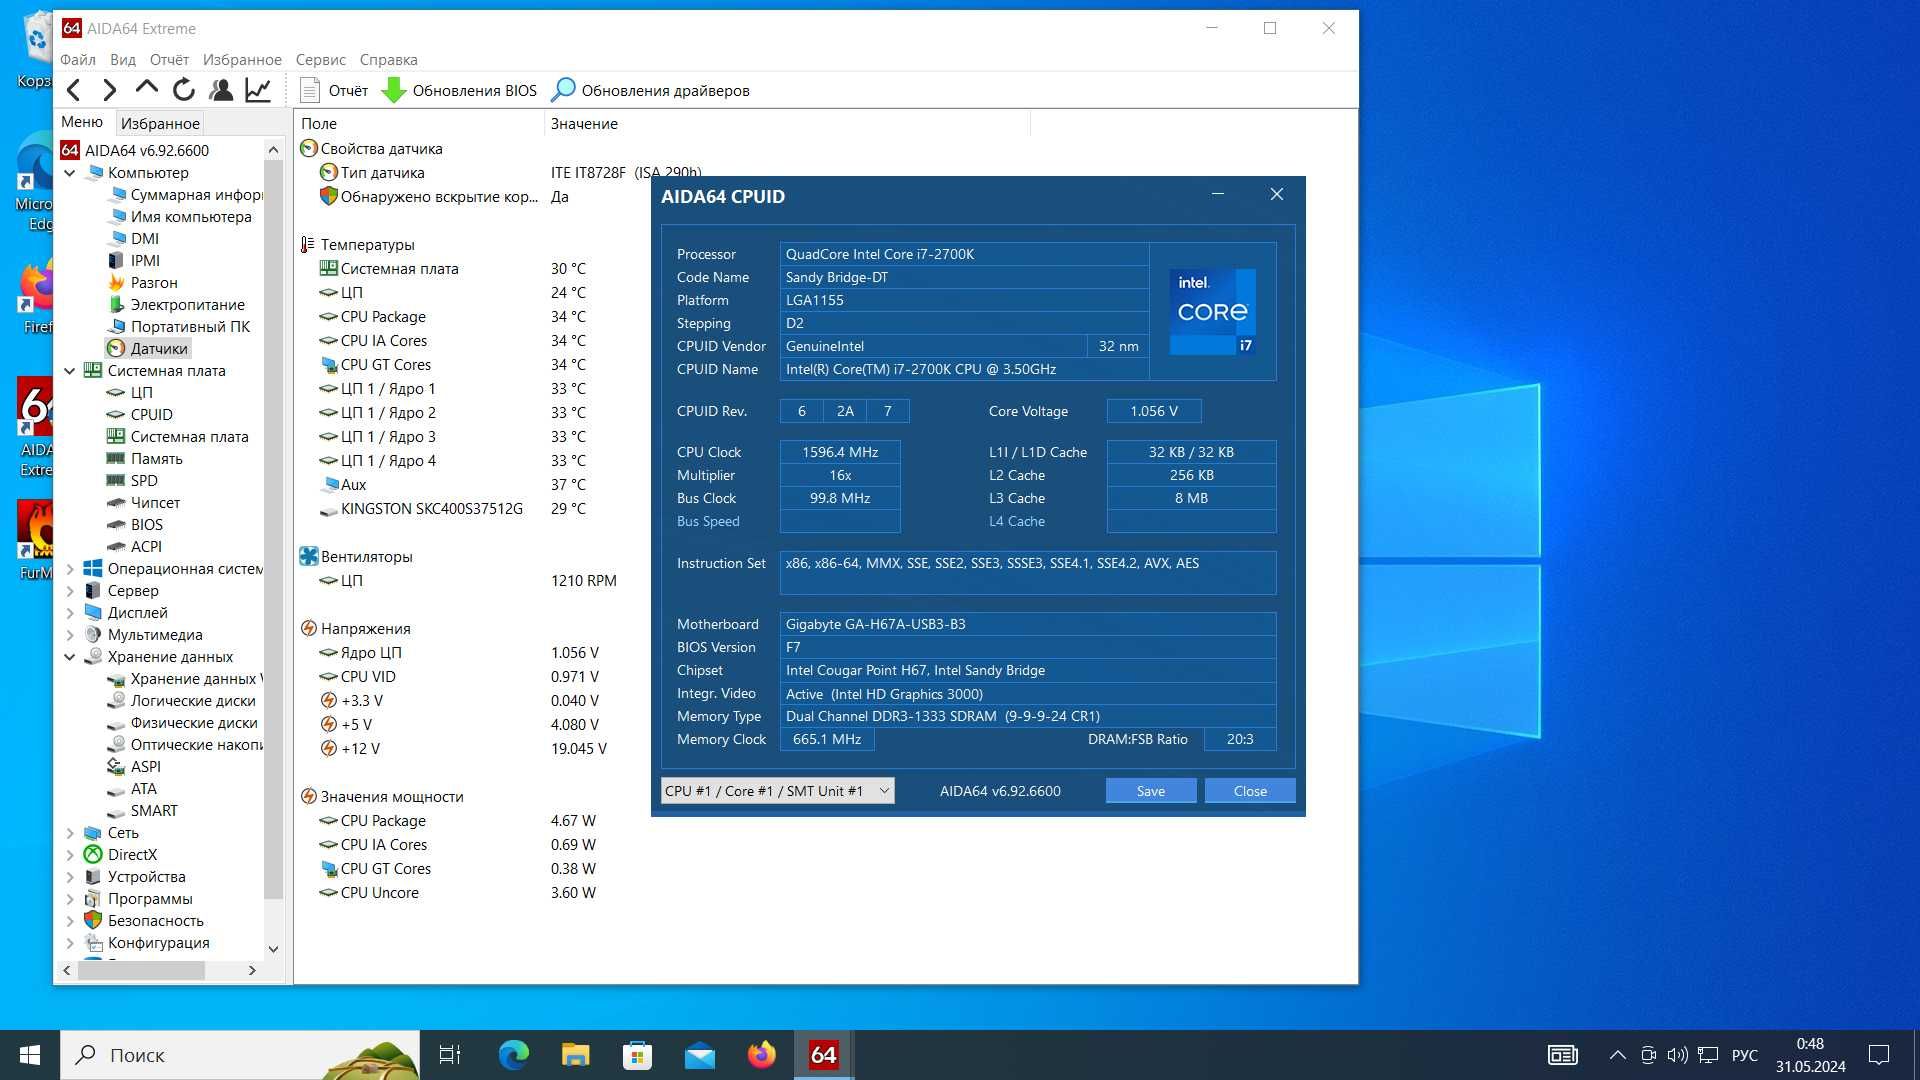The image size is (1920, 1080).
Task: Click Save in the CPUID dialog
Action: tap(1150, 790)
